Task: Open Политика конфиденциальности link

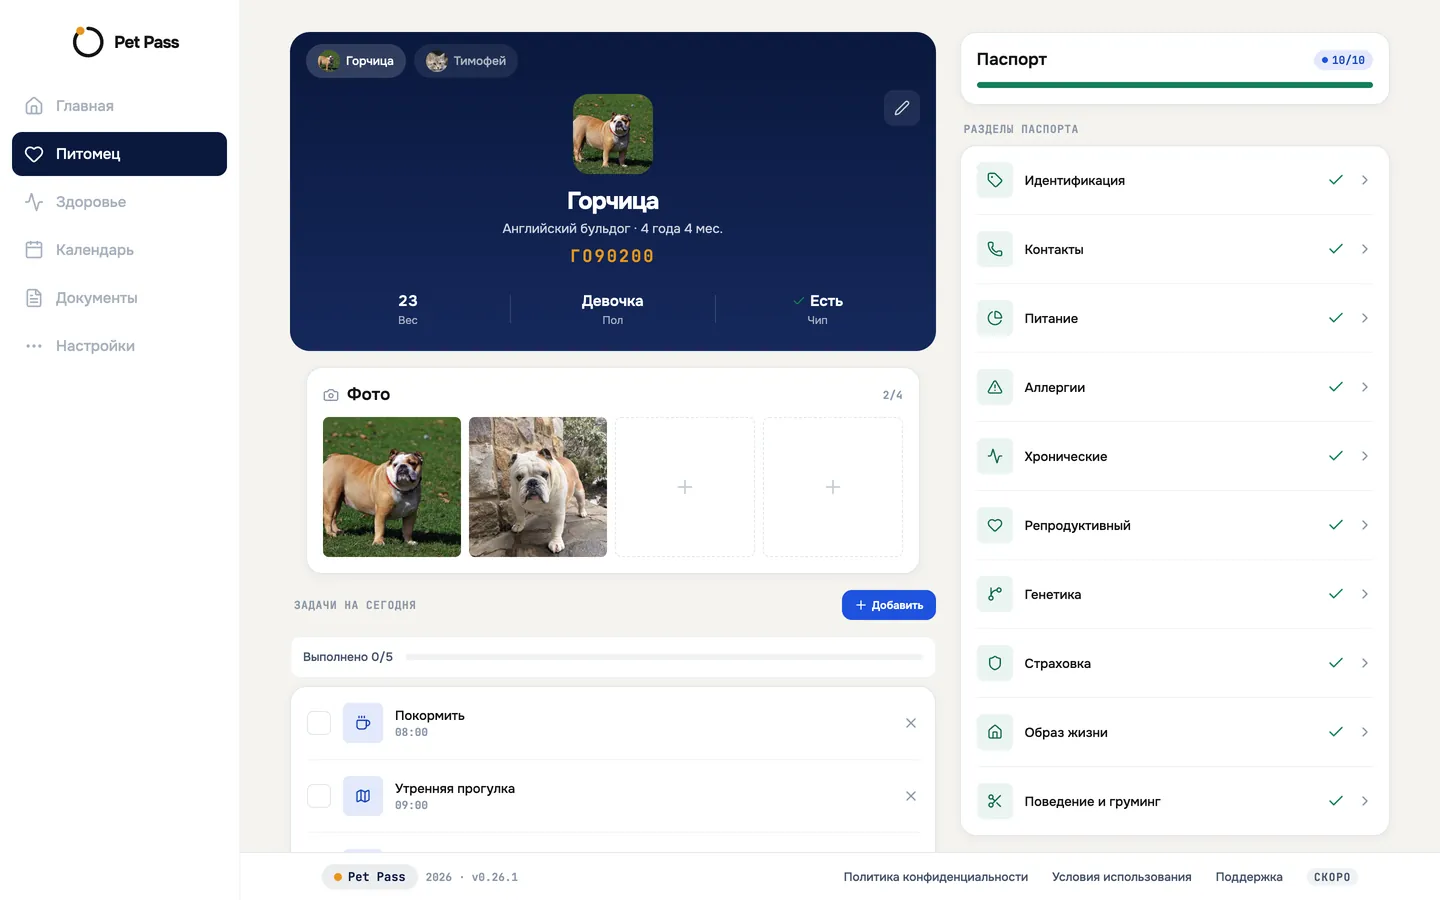Action: point(936,877)
